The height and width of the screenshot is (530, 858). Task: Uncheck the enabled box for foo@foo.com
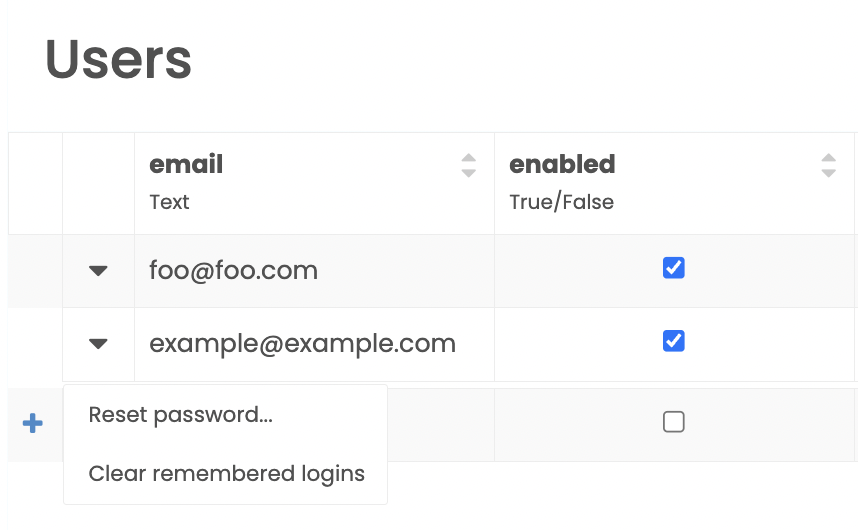click(x=674, y=268)
